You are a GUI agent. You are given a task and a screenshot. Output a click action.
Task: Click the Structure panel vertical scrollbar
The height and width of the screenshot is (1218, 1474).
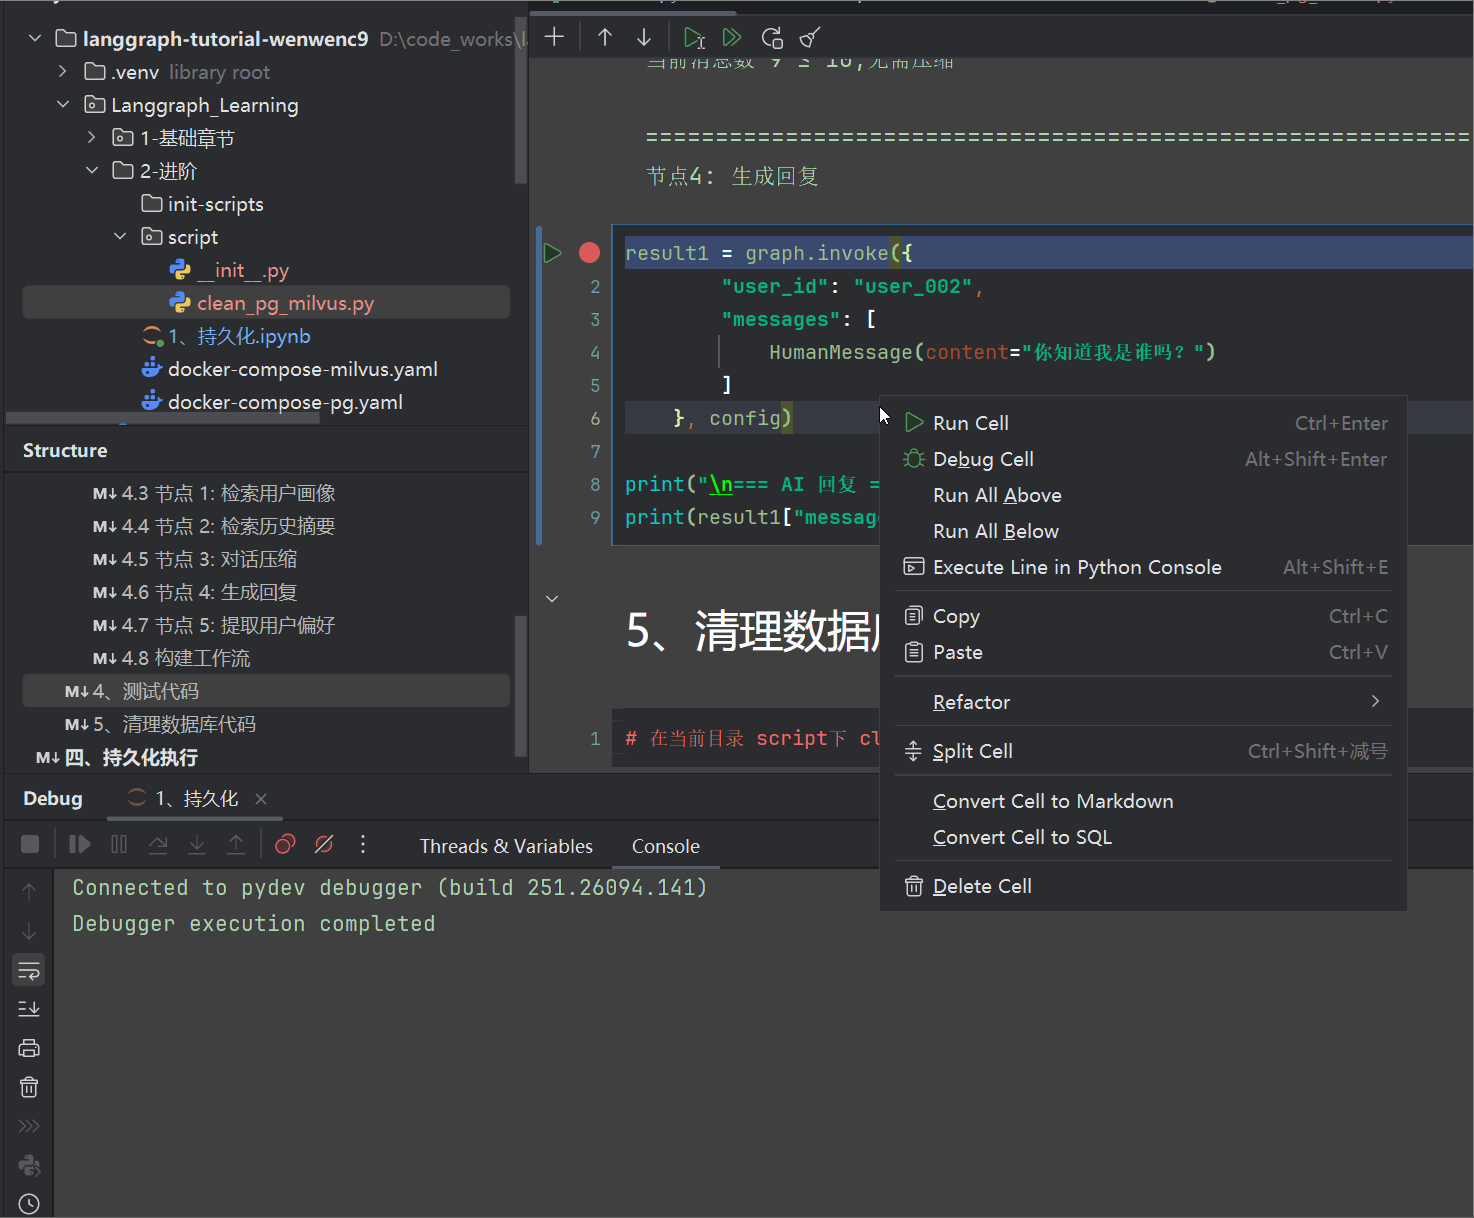(520, 686)
